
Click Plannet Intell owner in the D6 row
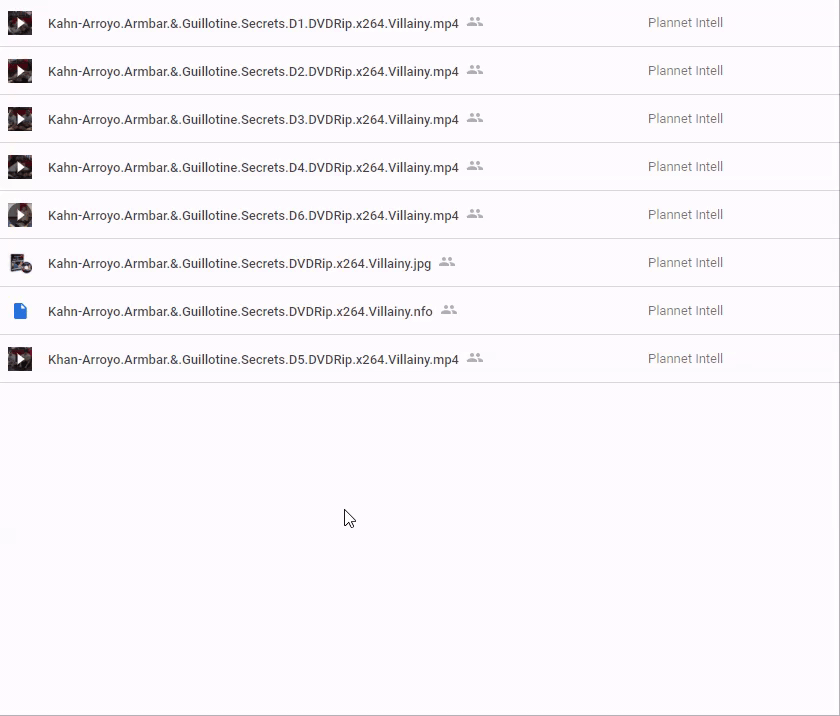coord(685,215)
